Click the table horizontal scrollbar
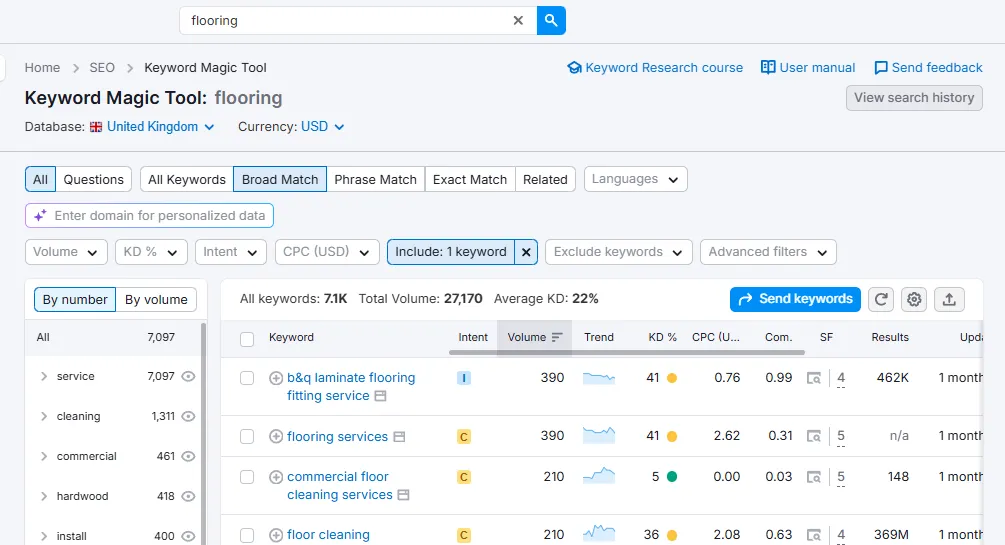Image resolution: width=1005 pixels, height=545 pixels. (627, 352)
